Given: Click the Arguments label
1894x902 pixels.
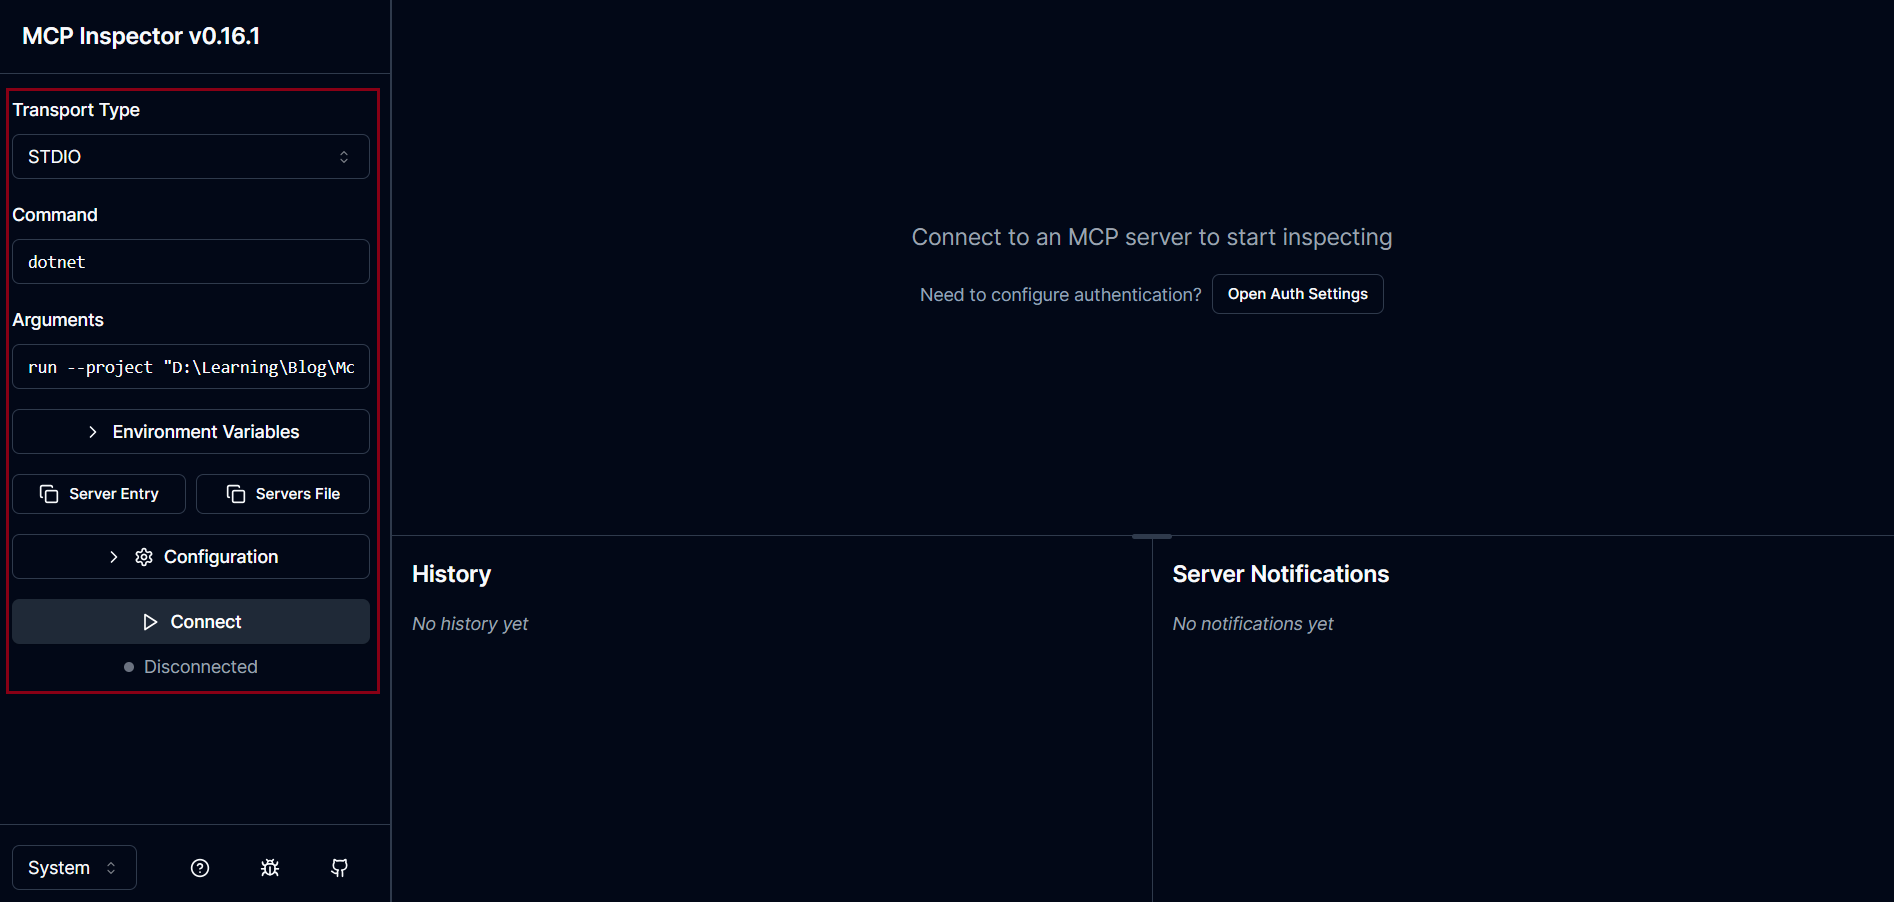Looking at the screenshot, I should [x=58, y=320].
